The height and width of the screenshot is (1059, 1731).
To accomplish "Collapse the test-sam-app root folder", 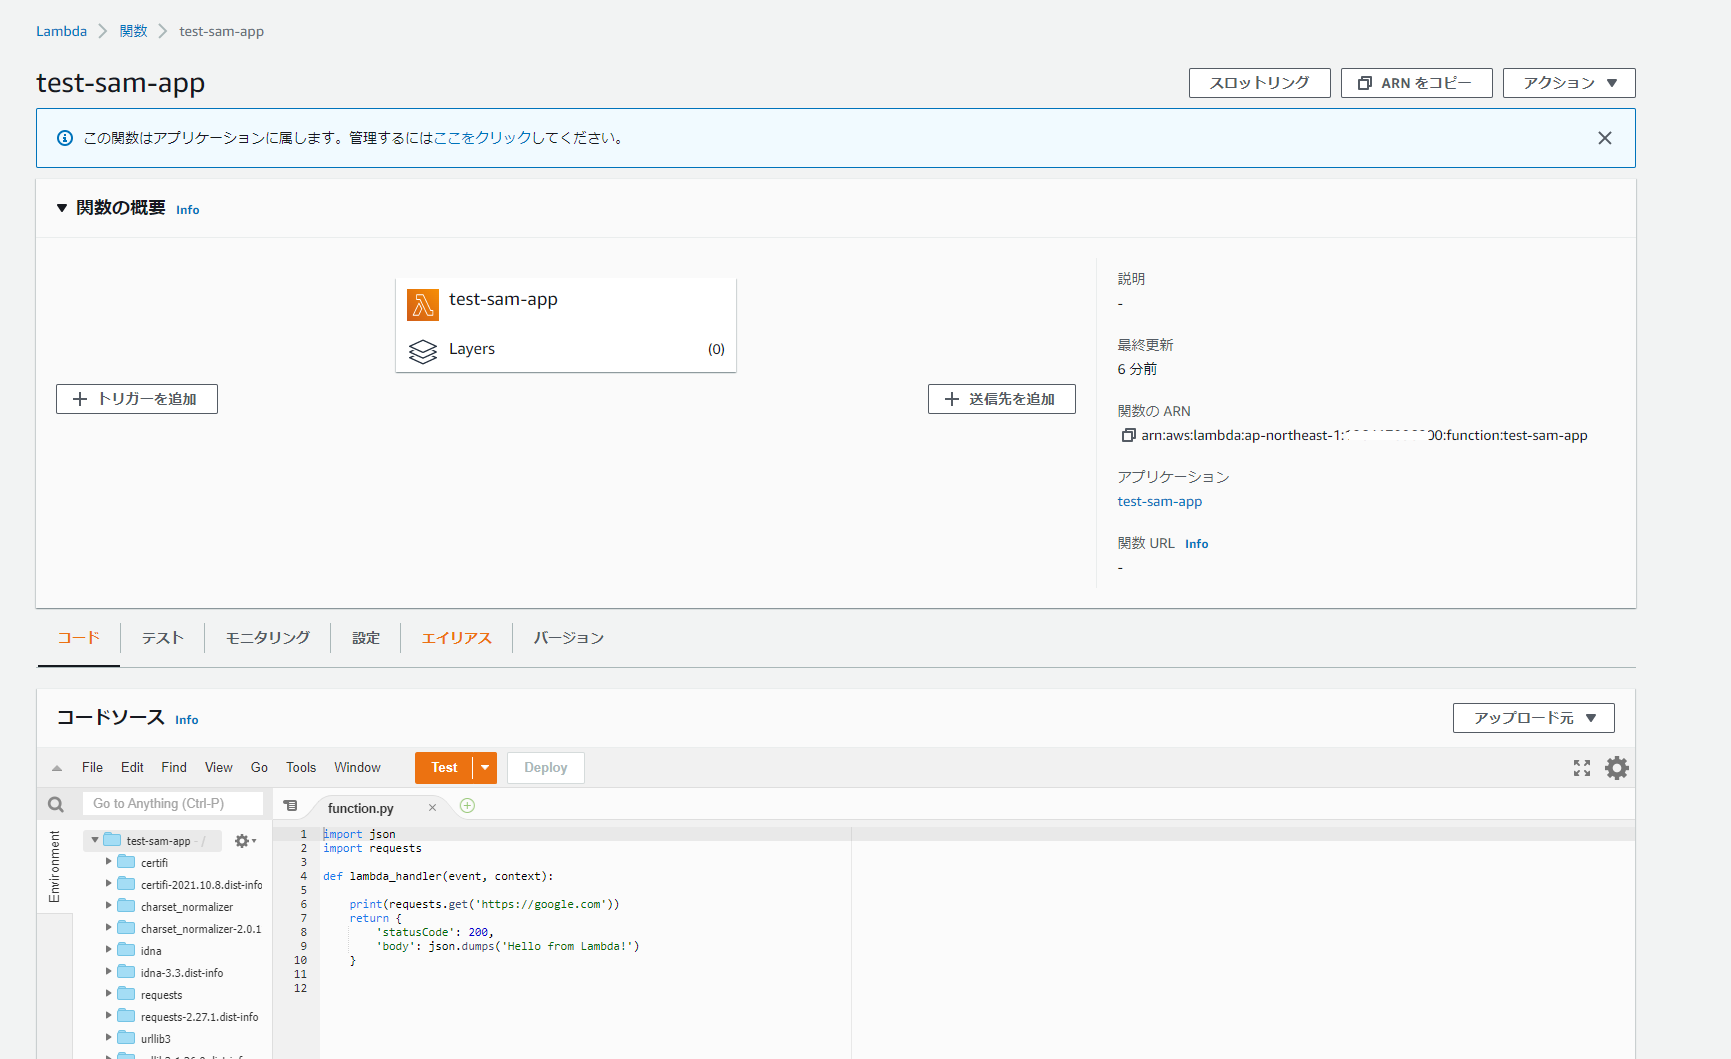I will point(95,840).
